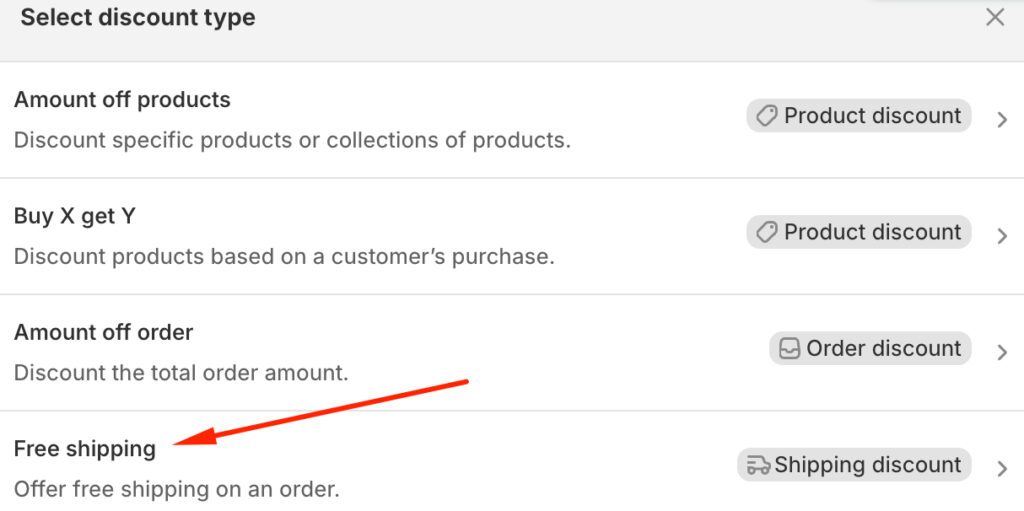Screen dimensions: 1024x511
Task: Click Product discount label beside Amount off products
Action: (x=872, y=116)
